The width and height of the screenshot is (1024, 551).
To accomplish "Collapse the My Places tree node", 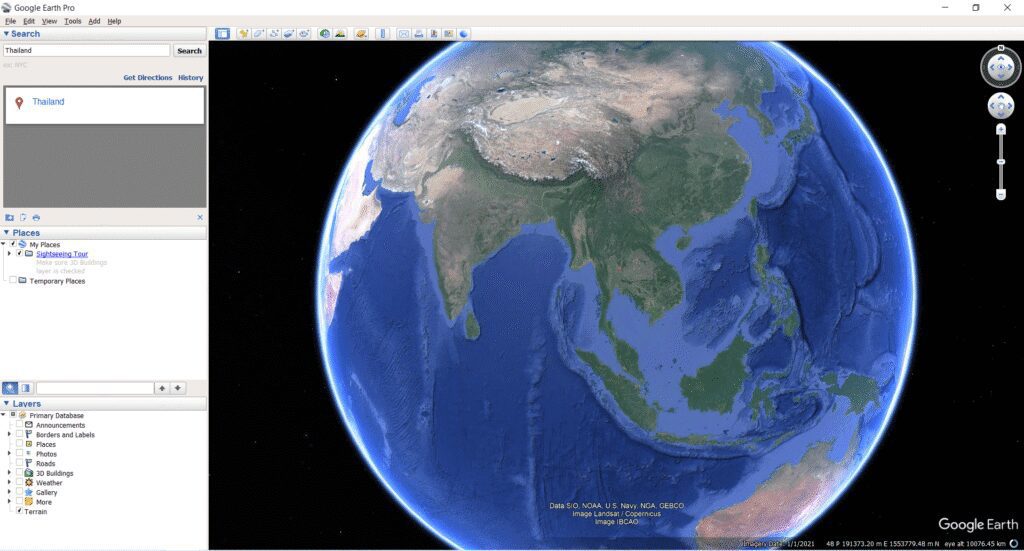I will point(4,244).
